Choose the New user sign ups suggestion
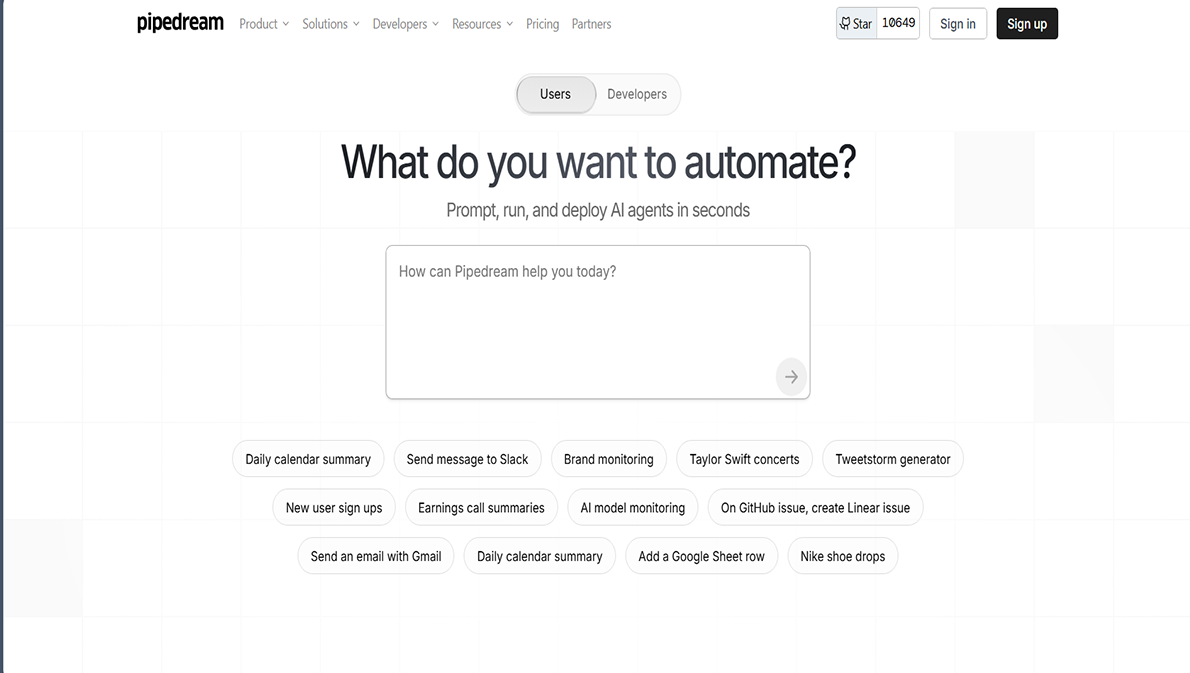The width and height of the screenshot is (1190, 673). click(x=334, y=508)
